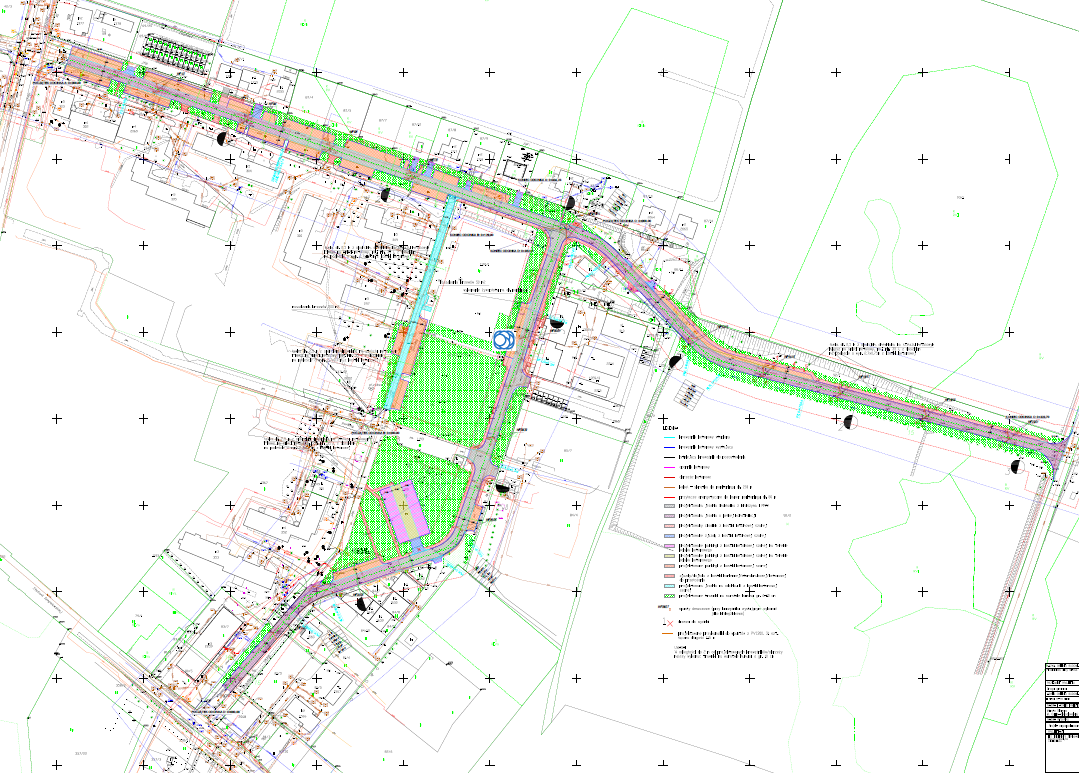Click the orange line sample at the legend bottom

(x=669, y=634)
